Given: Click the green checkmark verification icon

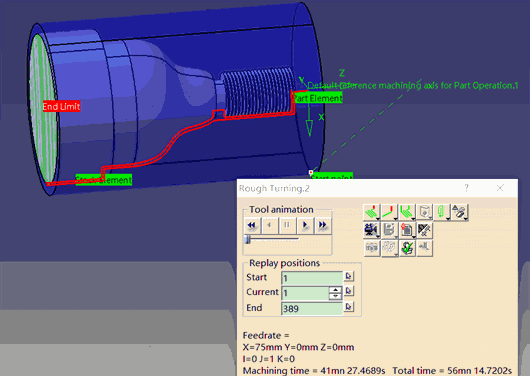Looking at the screenshot, I should (x=407, y=248).
